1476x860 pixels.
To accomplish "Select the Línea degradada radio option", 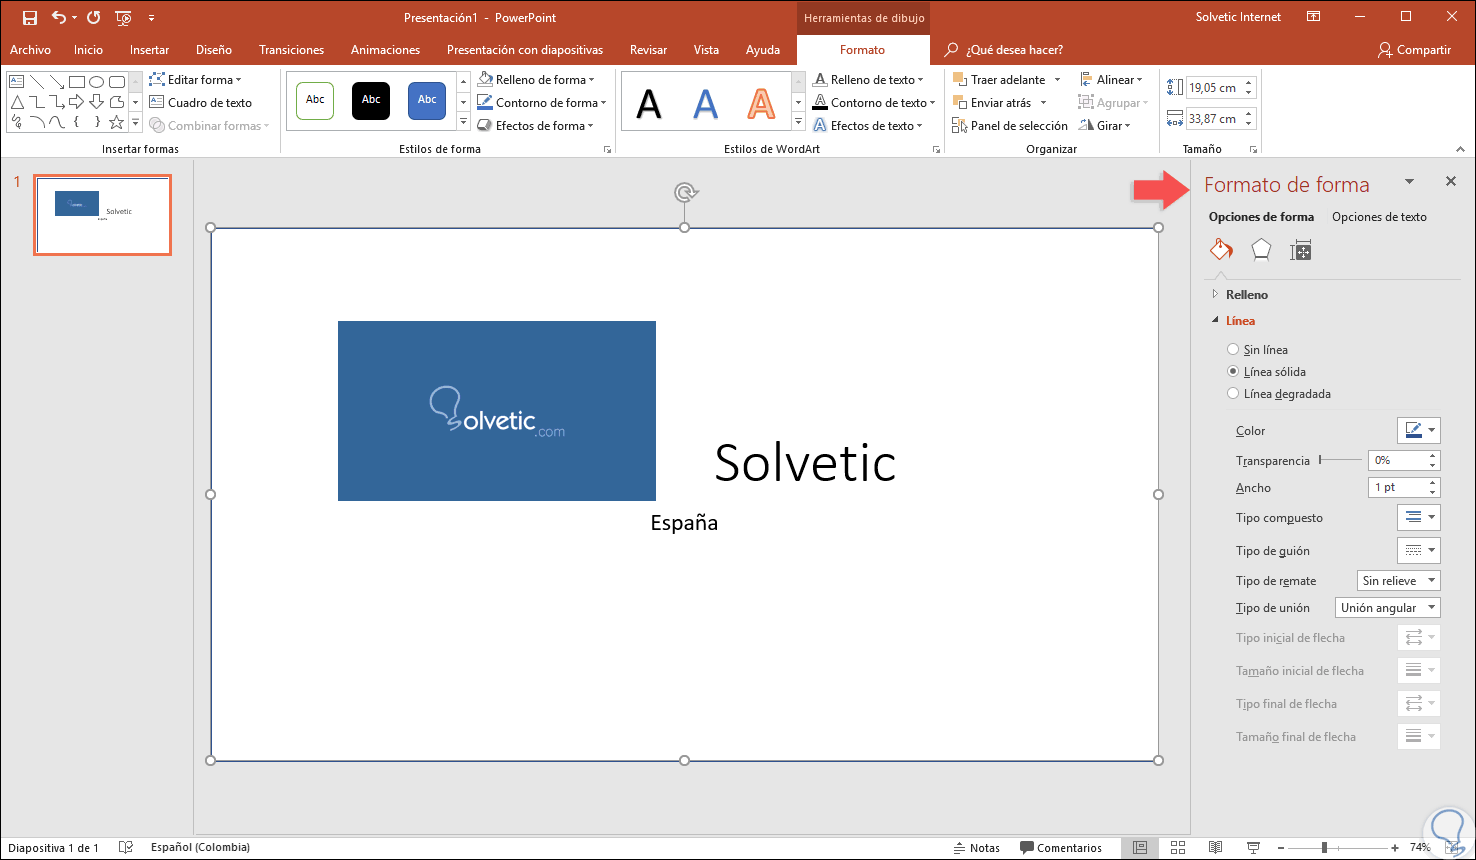I will (x=1233, y=394).
